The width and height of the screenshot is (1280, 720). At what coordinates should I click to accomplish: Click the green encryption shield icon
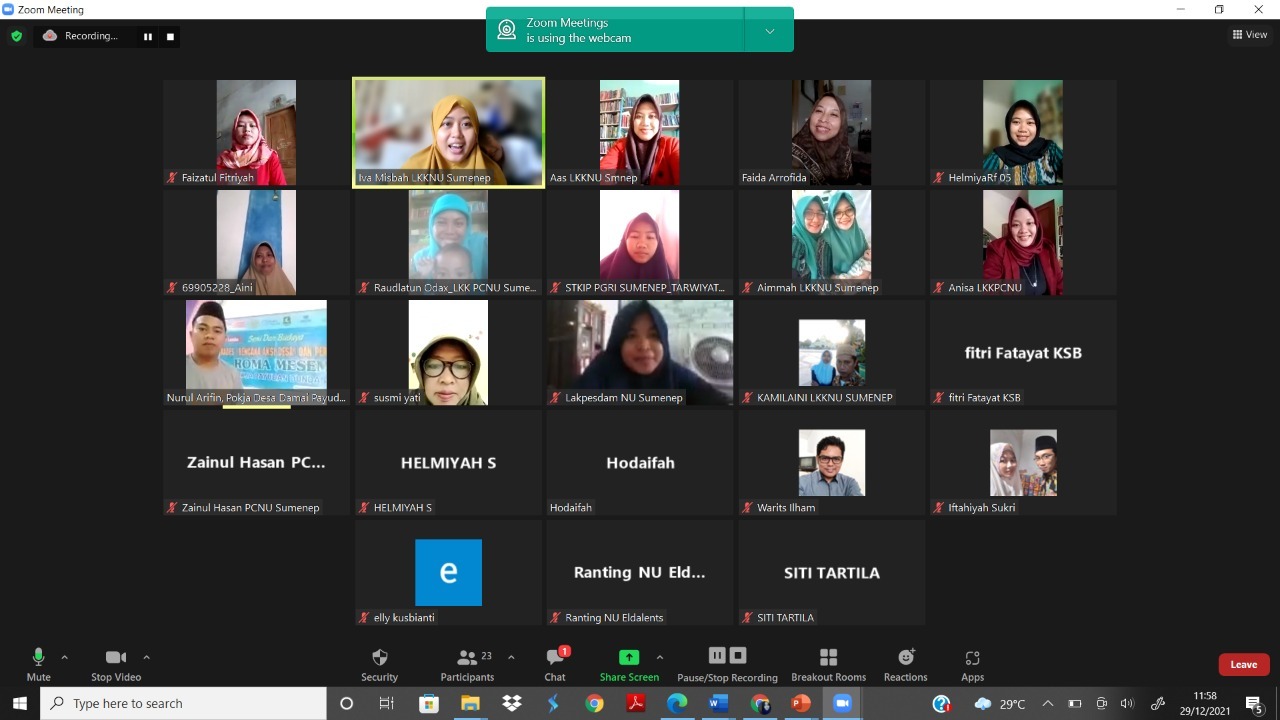(x=16, y=36)
